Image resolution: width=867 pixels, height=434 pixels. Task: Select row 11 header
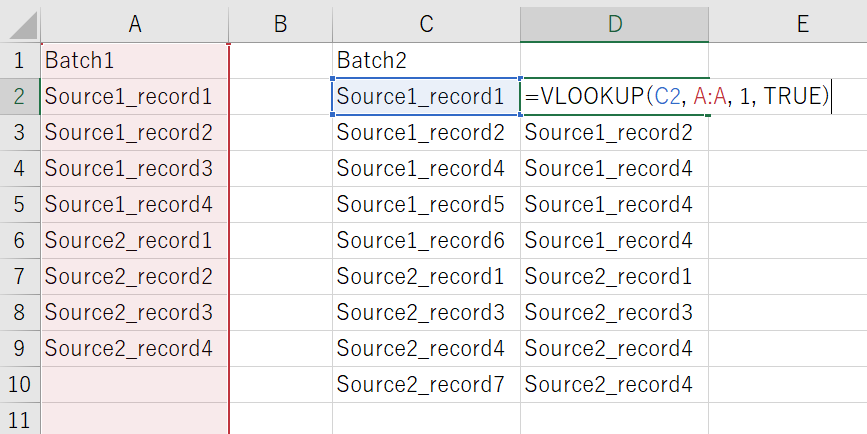coord(20,419)
